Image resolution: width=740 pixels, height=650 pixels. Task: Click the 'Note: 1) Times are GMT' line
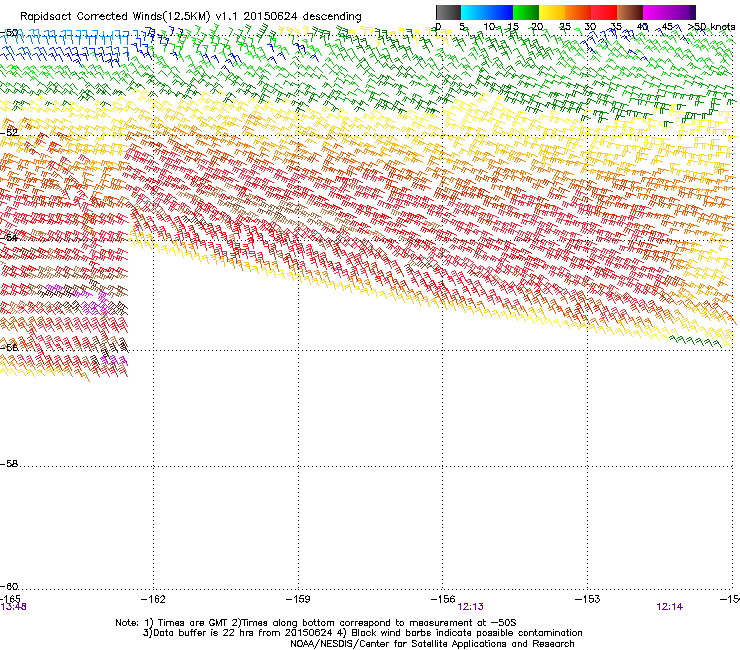[316, 623]
